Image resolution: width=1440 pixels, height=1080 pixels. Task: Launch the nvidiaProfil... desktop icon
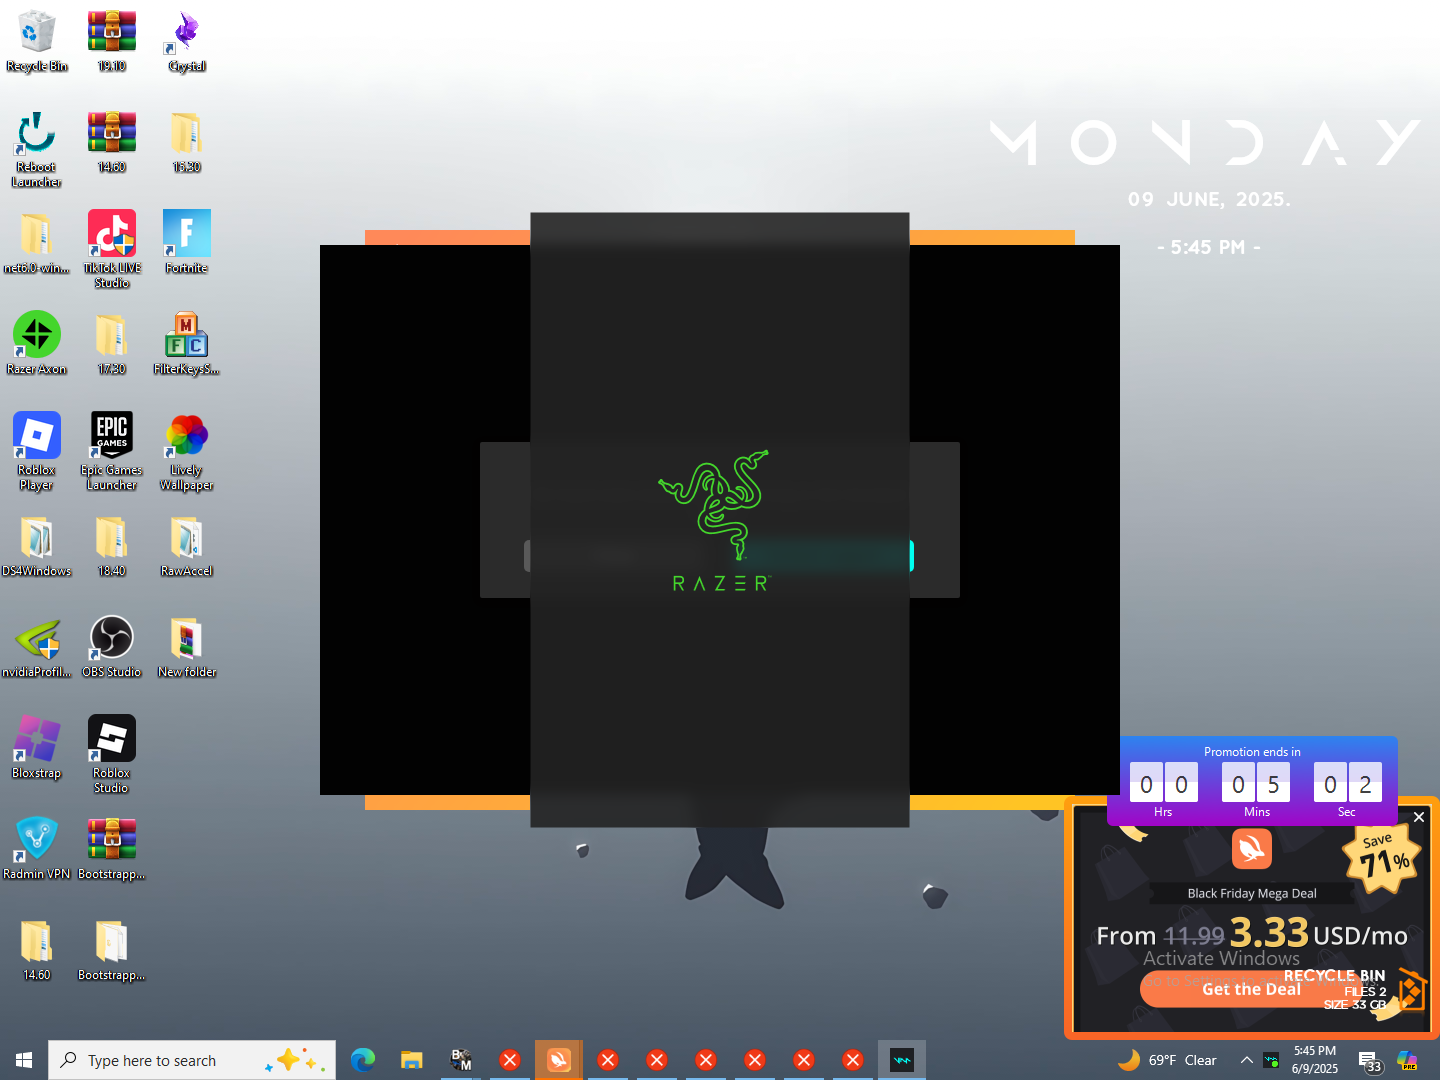(37, 648)
